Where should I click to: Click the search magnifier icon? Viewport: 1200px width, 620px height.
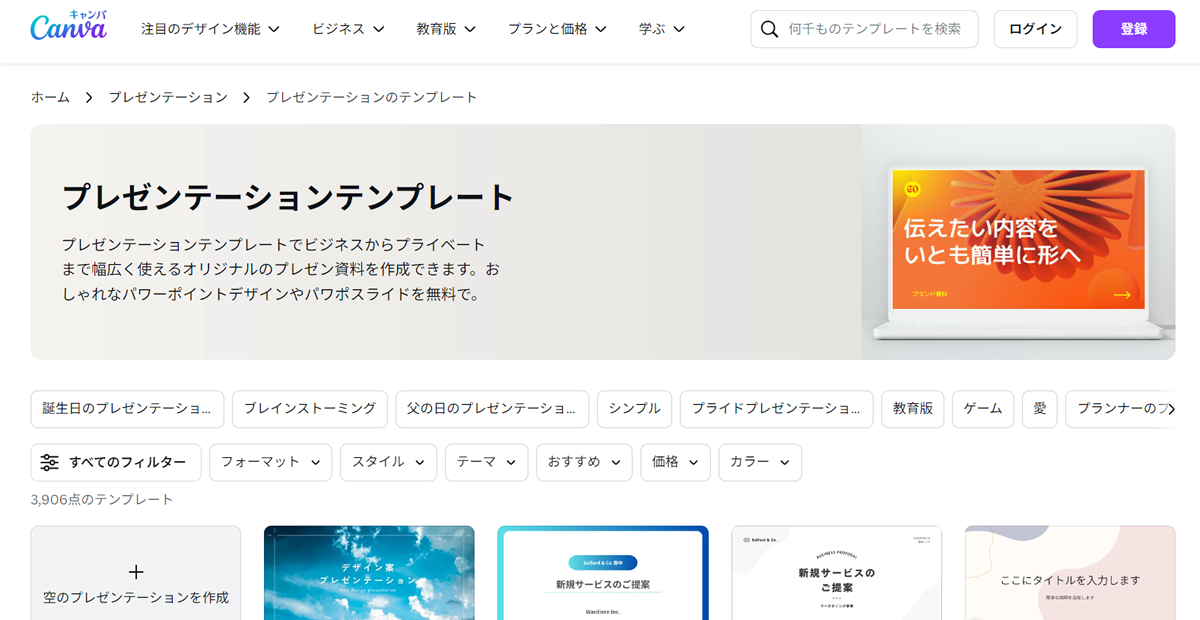[x=769, y=29]
